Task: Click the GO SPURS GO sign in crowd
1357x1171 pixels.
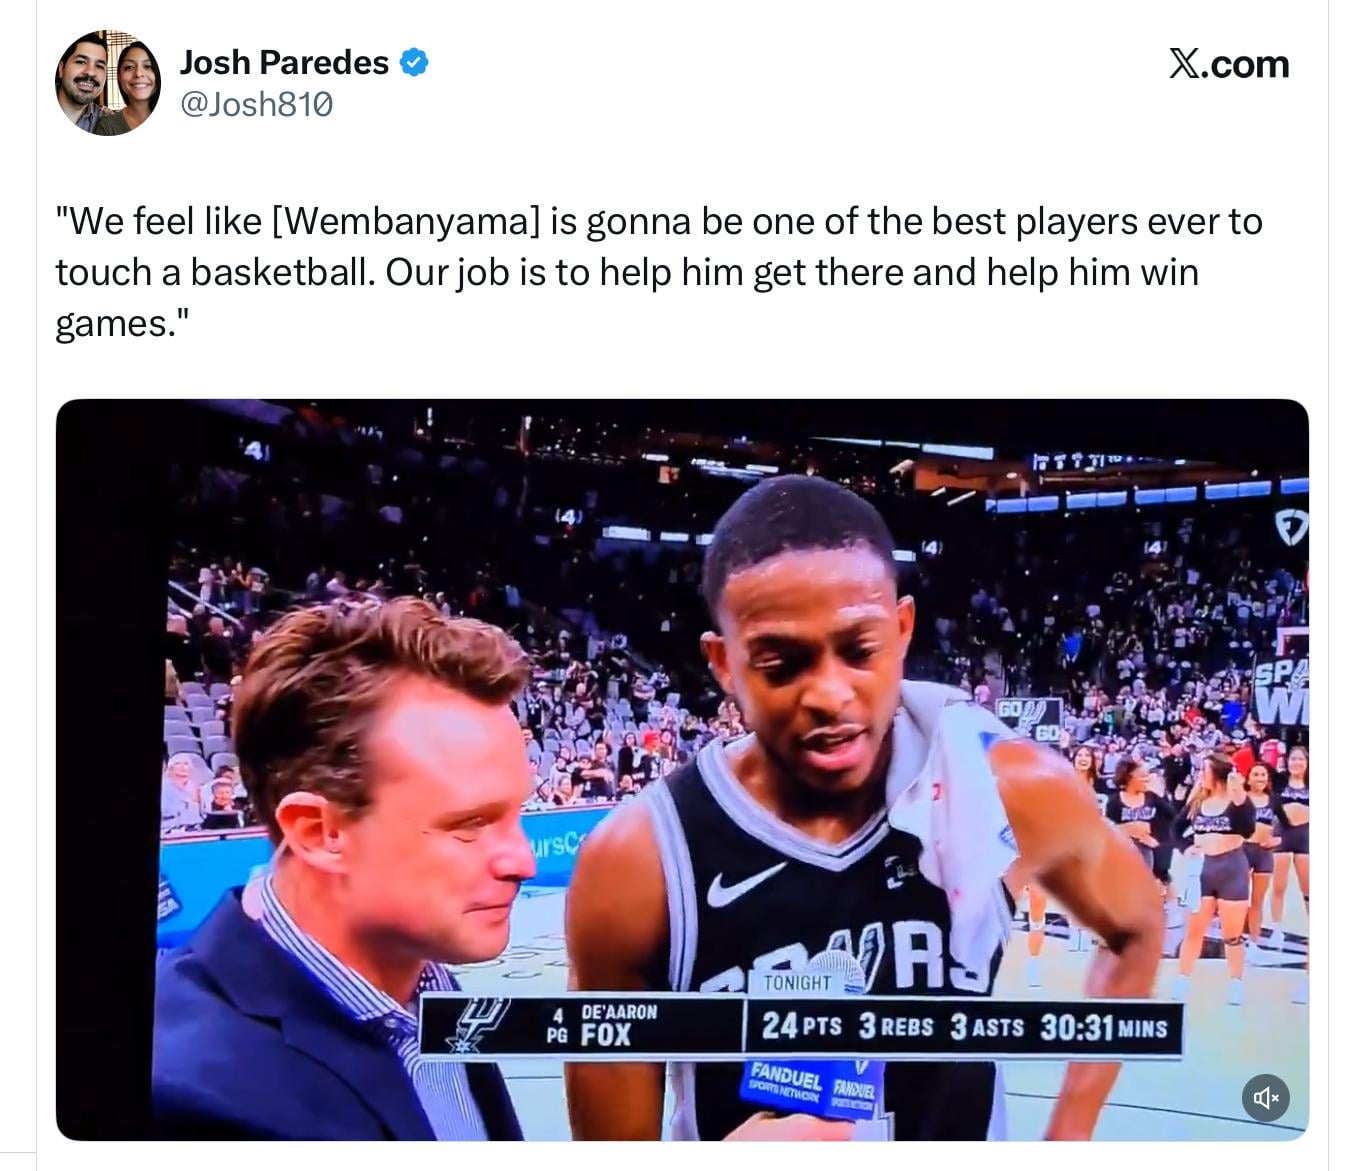Action: (1028, 719)
